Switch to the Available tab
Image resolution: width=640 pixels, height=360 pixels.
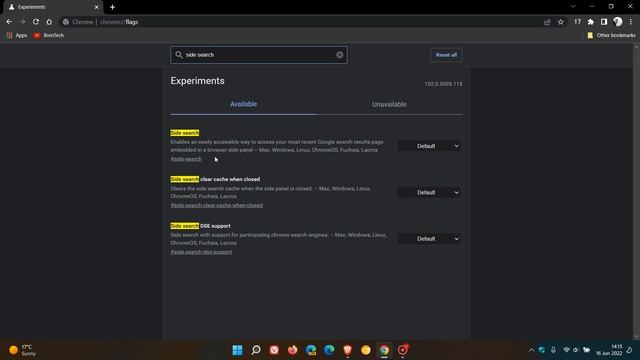[x=243, y=104]
